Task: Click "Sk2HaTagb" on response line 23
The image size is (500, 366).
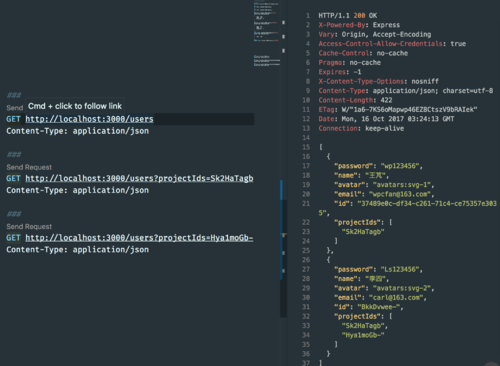Action: point(363,232)
